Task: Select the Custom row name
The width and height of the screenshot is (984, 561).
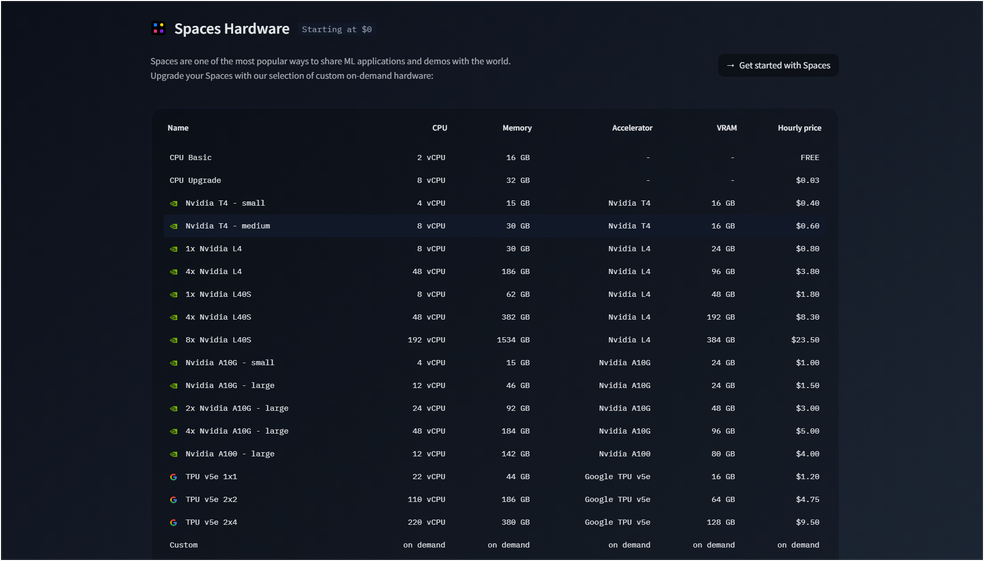Action: coord(183,545)
